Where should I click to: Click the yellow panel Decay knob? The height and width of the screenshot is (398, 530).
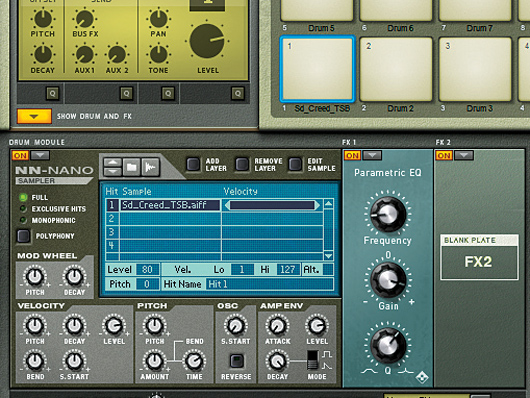[x=43, y=55]
